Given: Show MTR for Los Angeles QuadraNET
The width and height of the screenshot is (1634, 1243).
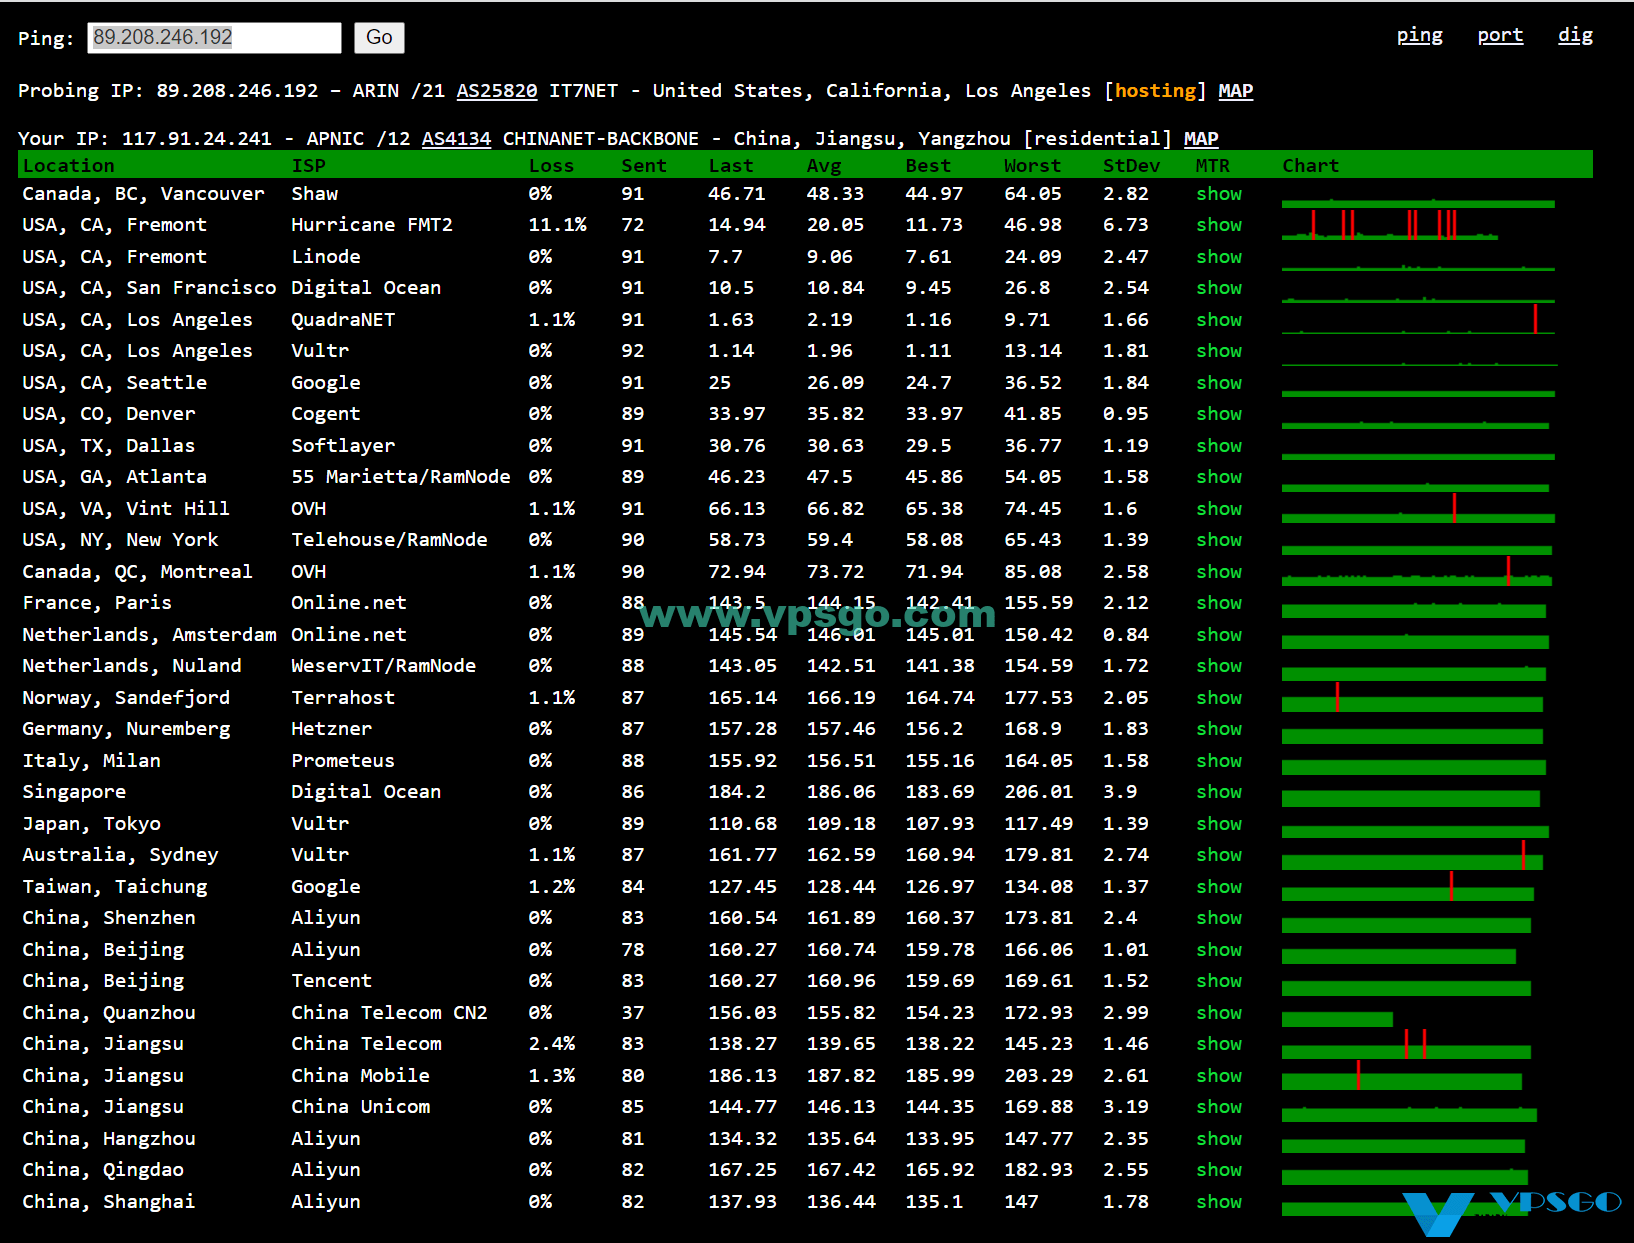Looking at the screenshot, I should tap(1219, 320).
